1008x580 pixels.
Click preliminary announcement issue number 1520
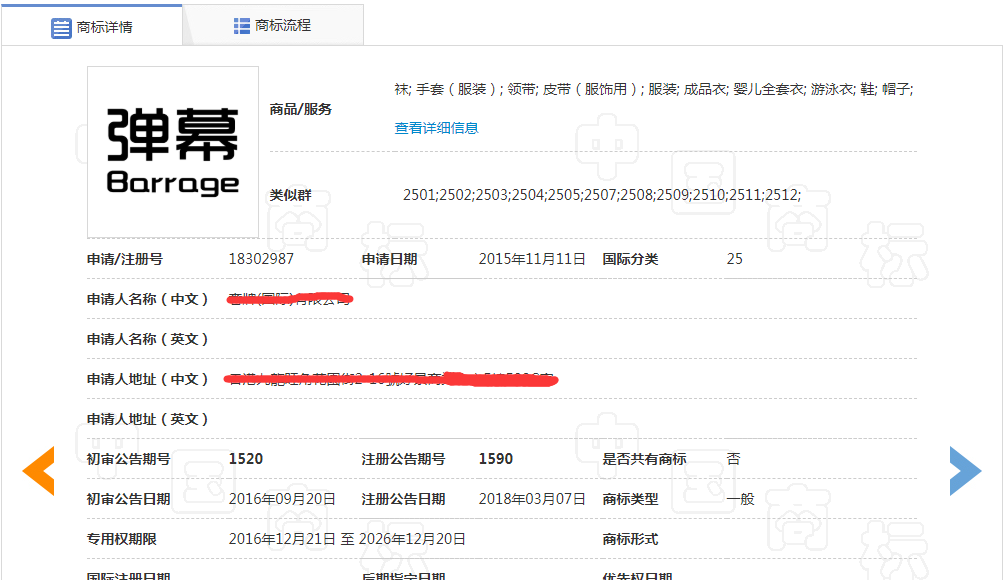(246, 459)
